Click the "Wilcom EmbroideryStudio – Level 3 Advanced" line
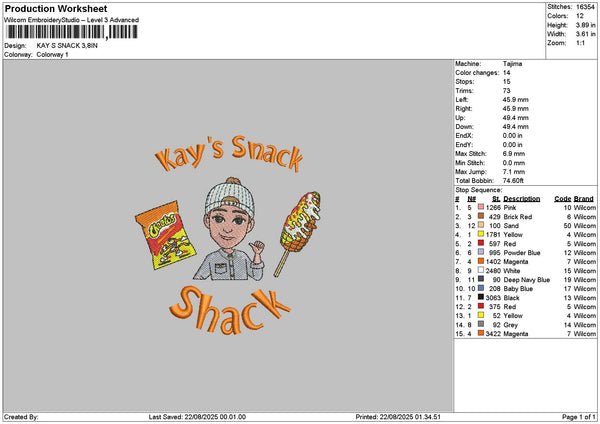This screenshot has height=424, width=600. 72,20
